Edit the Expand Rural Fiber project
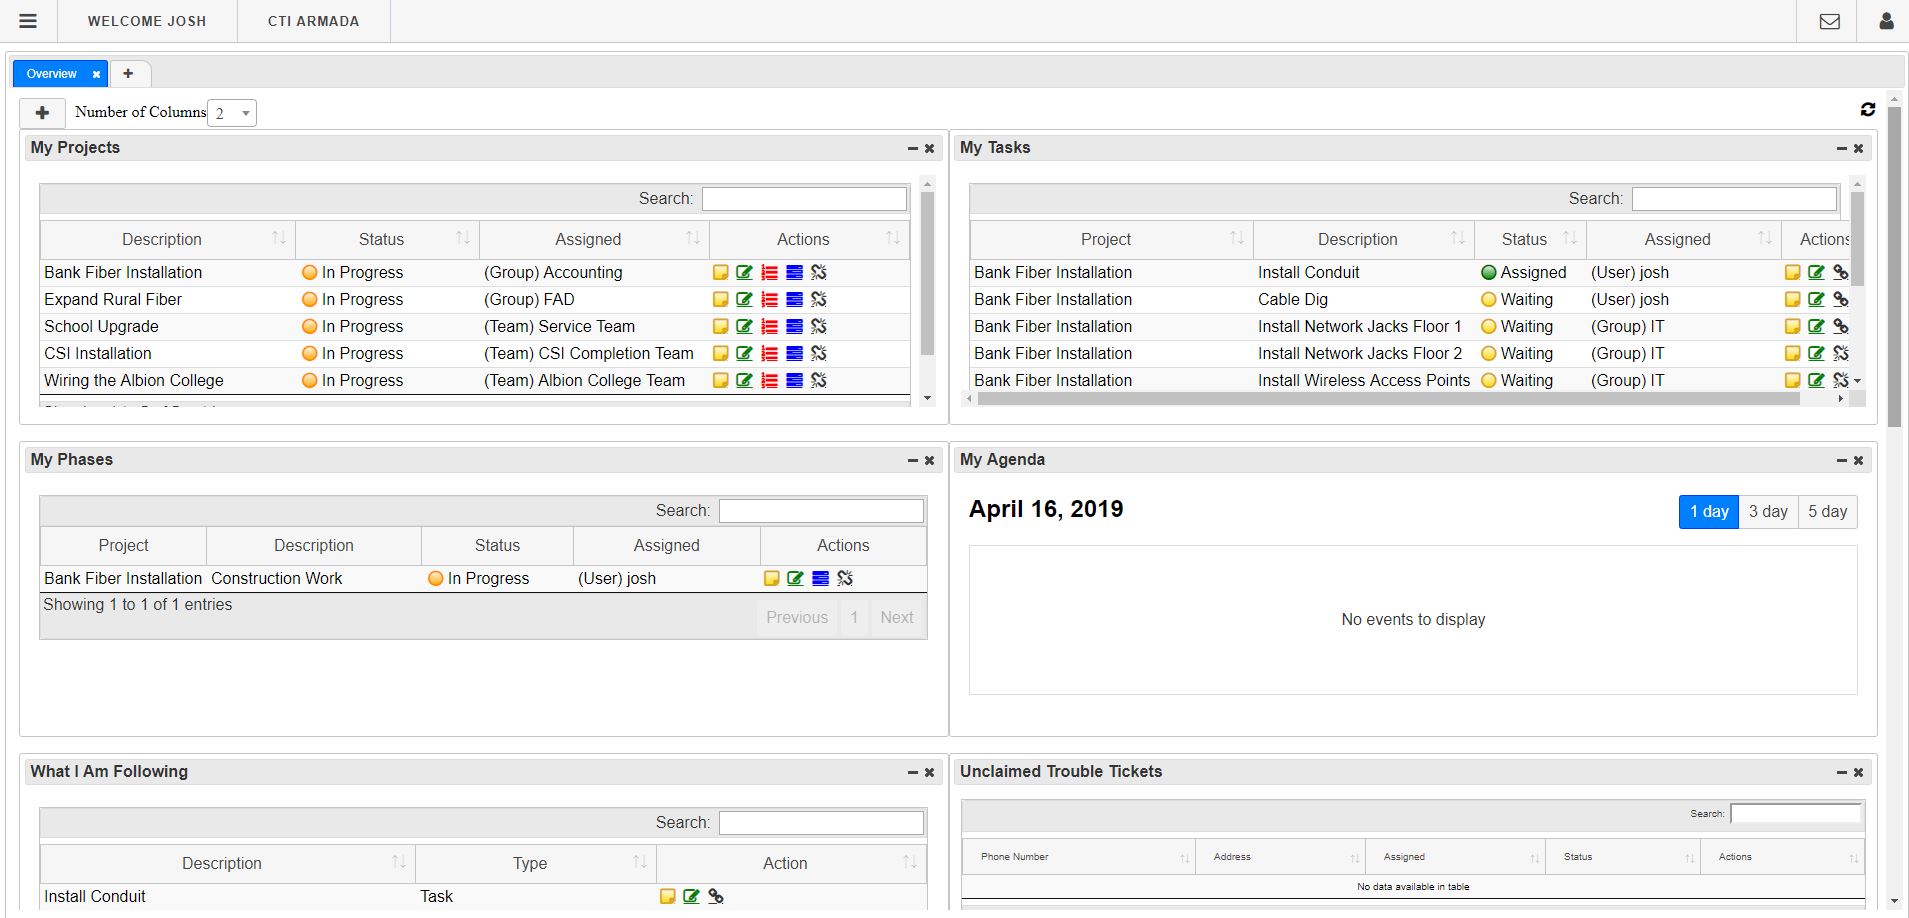The image size is (1909, 918). coord(744,299)
